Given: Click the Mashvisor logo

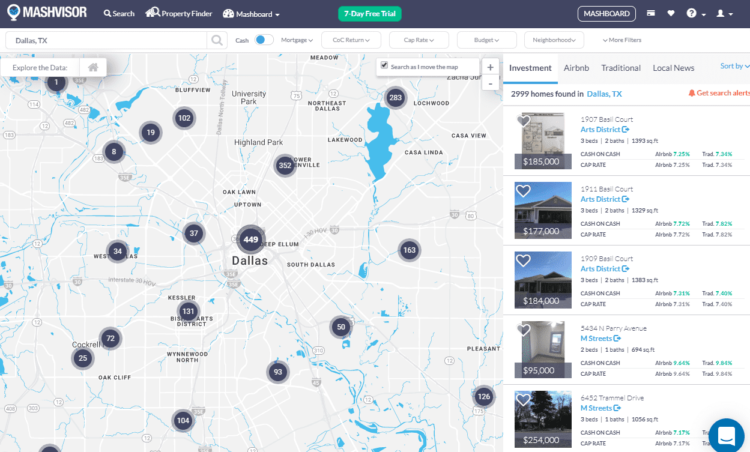Looking at the screenshot, I should [47, 12].
